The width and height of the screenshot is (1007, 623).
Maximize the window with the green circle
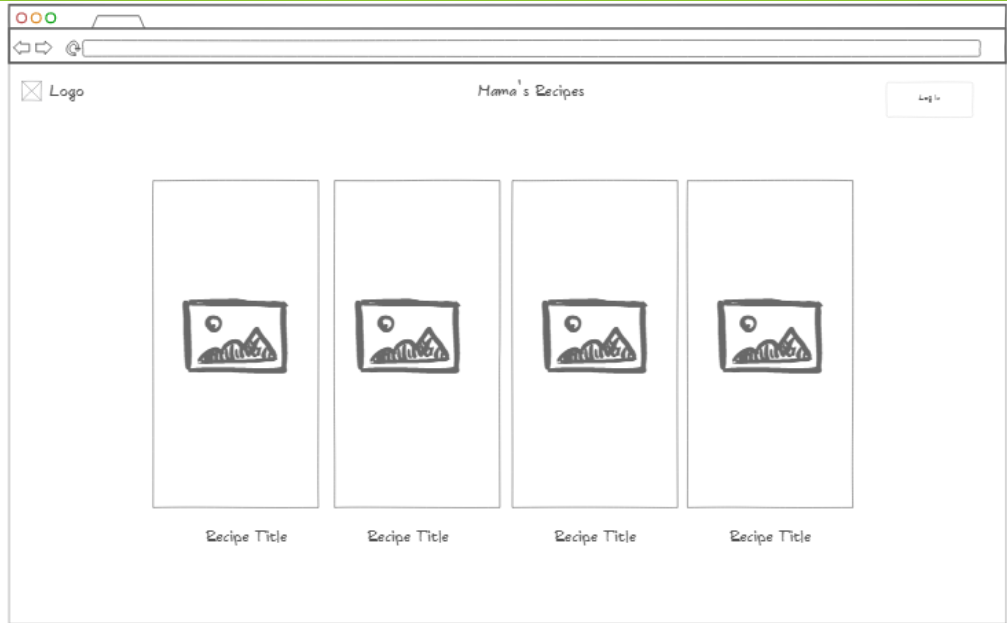pyautogui.click(x=51, y=18)
